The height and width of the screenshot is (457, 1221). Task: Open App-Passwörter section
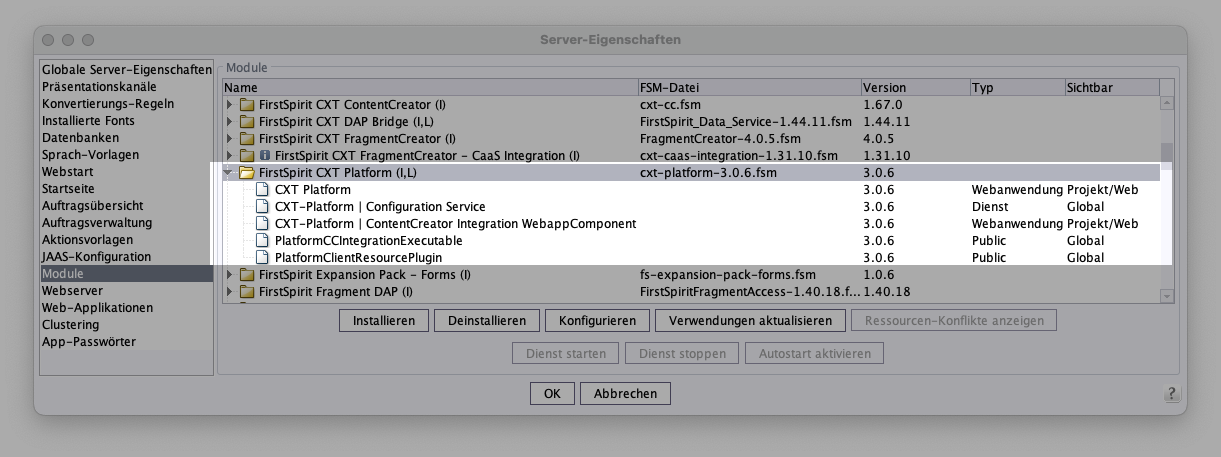tap(127, 342)
